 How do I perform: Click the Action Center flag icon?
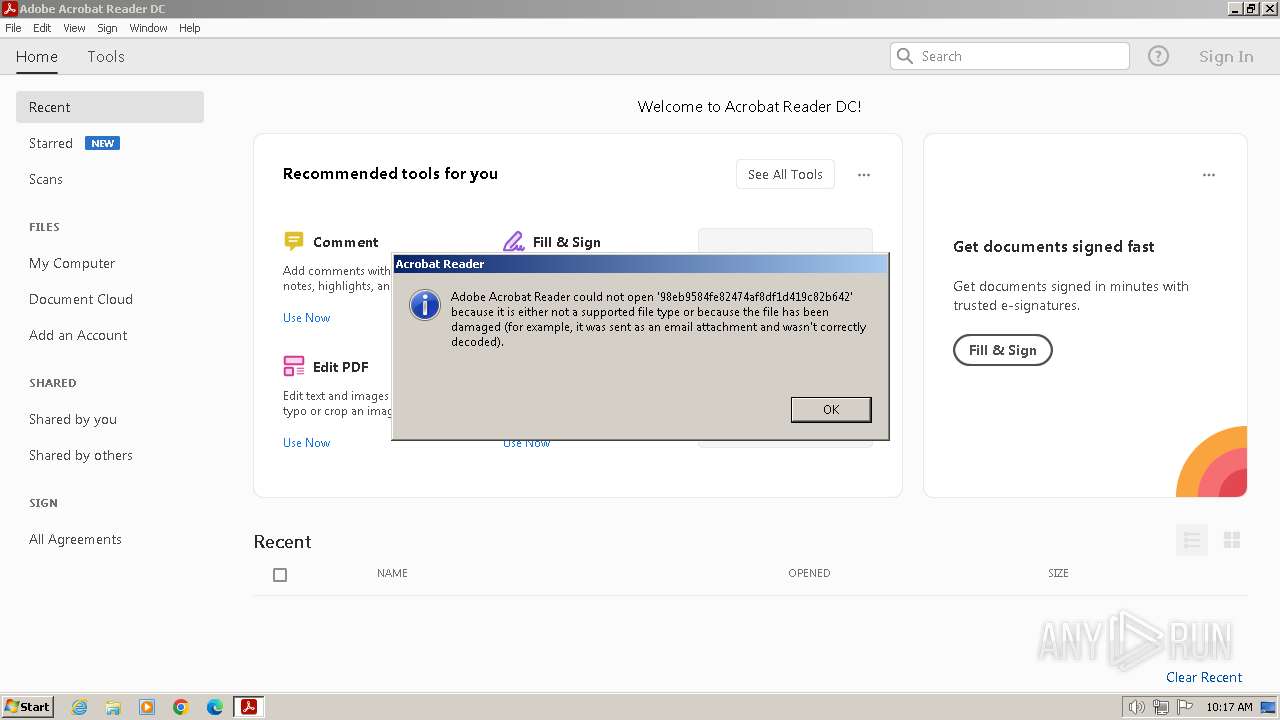tap(1185, 707)
